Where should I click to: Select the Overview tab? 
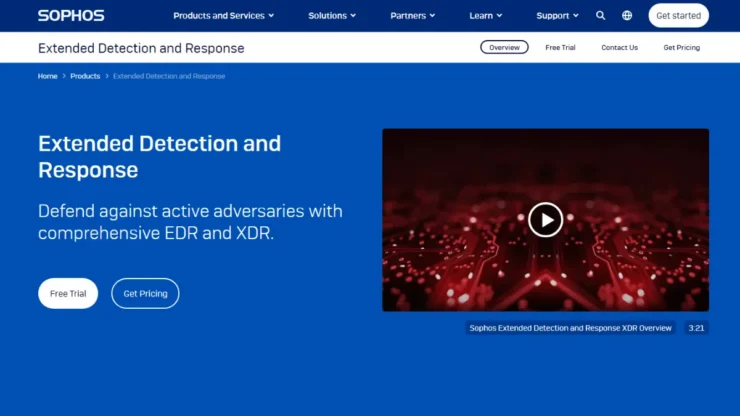click(x=504, y=47)
